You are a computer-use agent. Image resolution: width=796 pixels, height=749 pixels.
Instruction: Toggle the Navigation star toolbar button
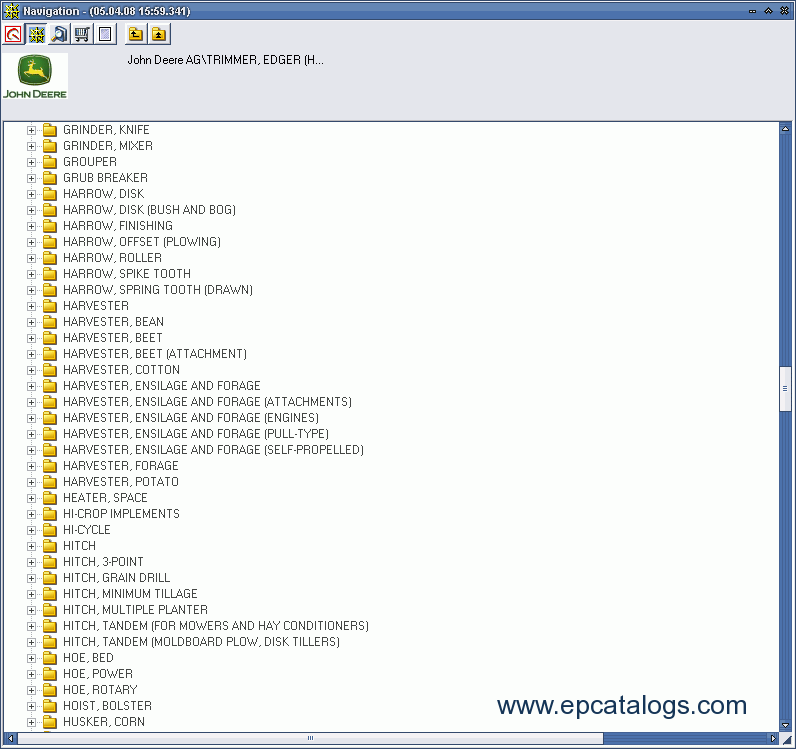(37, 35)
